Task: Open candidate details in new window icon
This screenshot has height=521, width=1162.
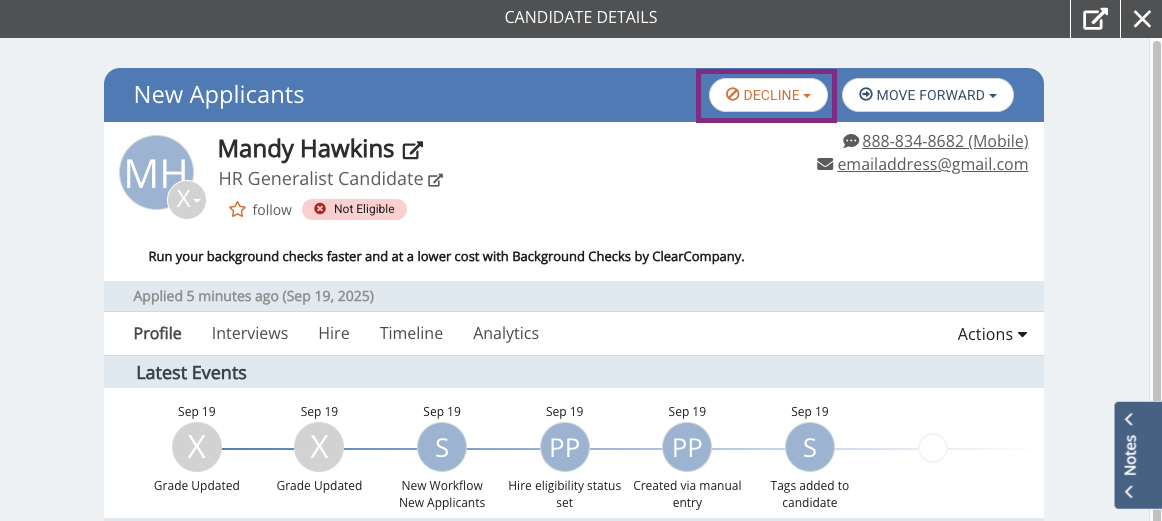Action: point(1095,19)
